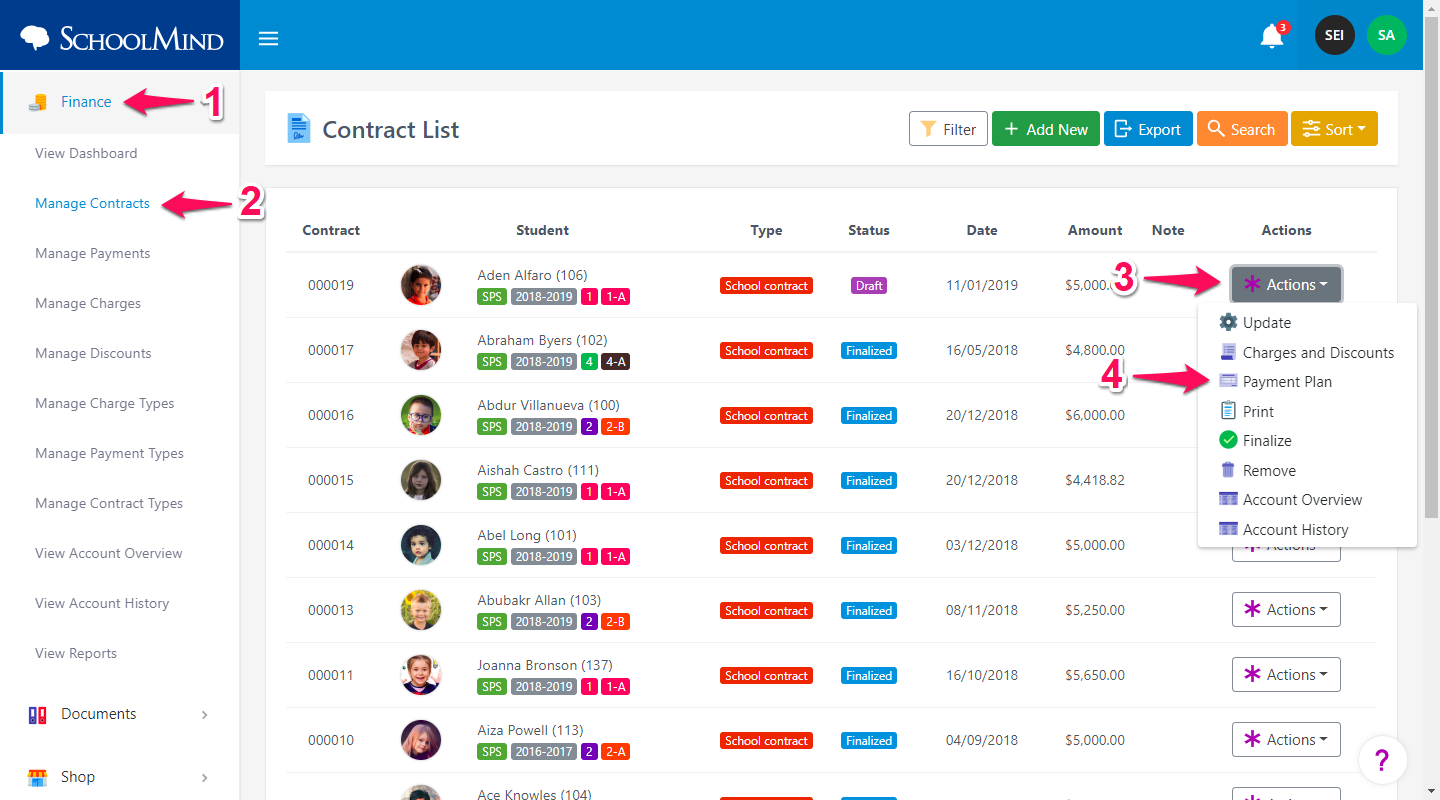The height and width of the screenshot is (800, 1440).
Task: Select Remove from the Actions menu
Action: click(x=1307, y=470)
